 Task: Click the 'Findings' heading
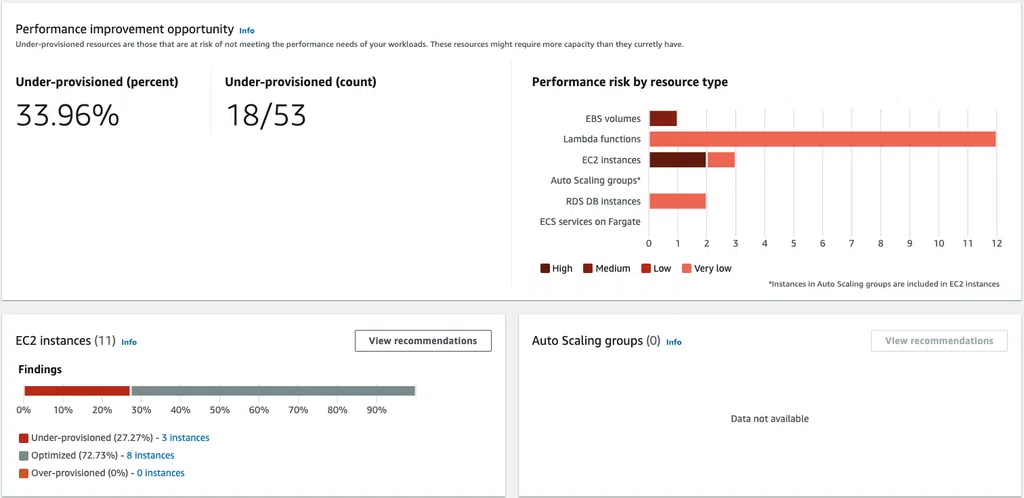click(40, 369)
